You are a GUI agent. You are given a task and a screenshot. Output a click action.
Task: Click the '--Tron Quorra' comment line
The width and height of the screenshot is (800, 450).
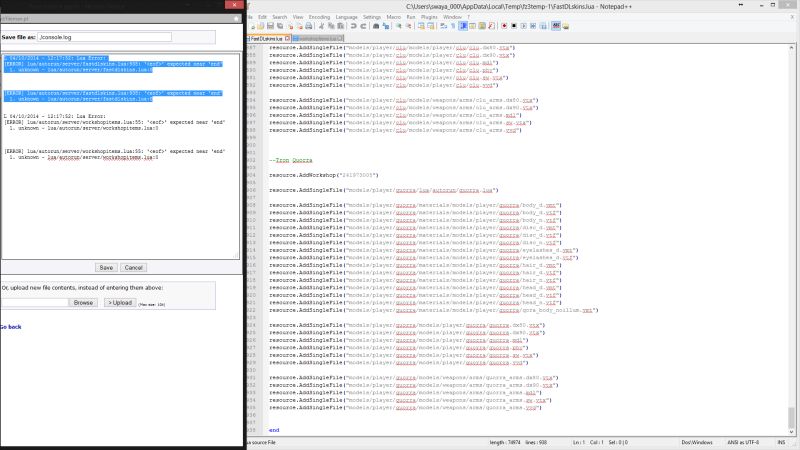pyautogui.click(x=290, y=160)
